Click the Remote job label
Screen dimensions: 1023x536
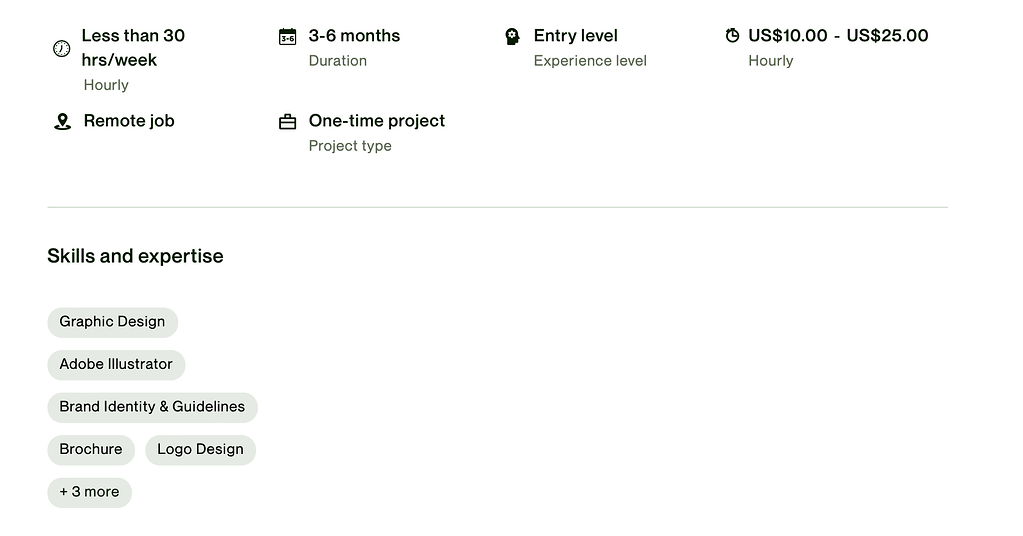[129, 121]
